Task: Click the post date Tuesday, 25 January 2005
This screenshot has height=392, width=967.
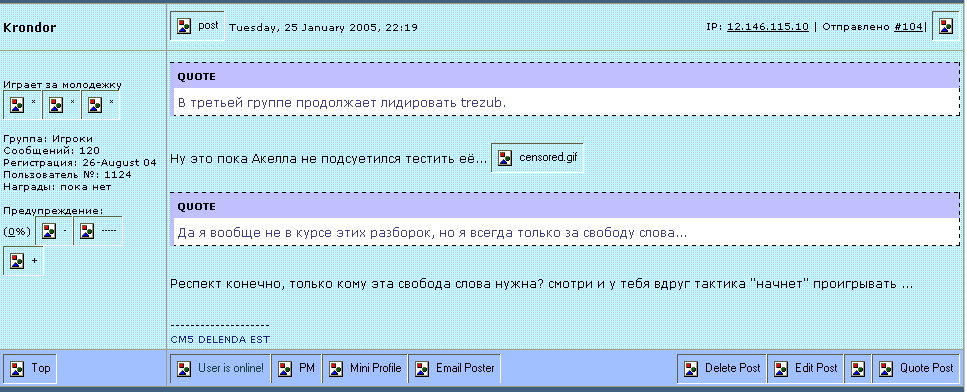Action: click(323, 27)
